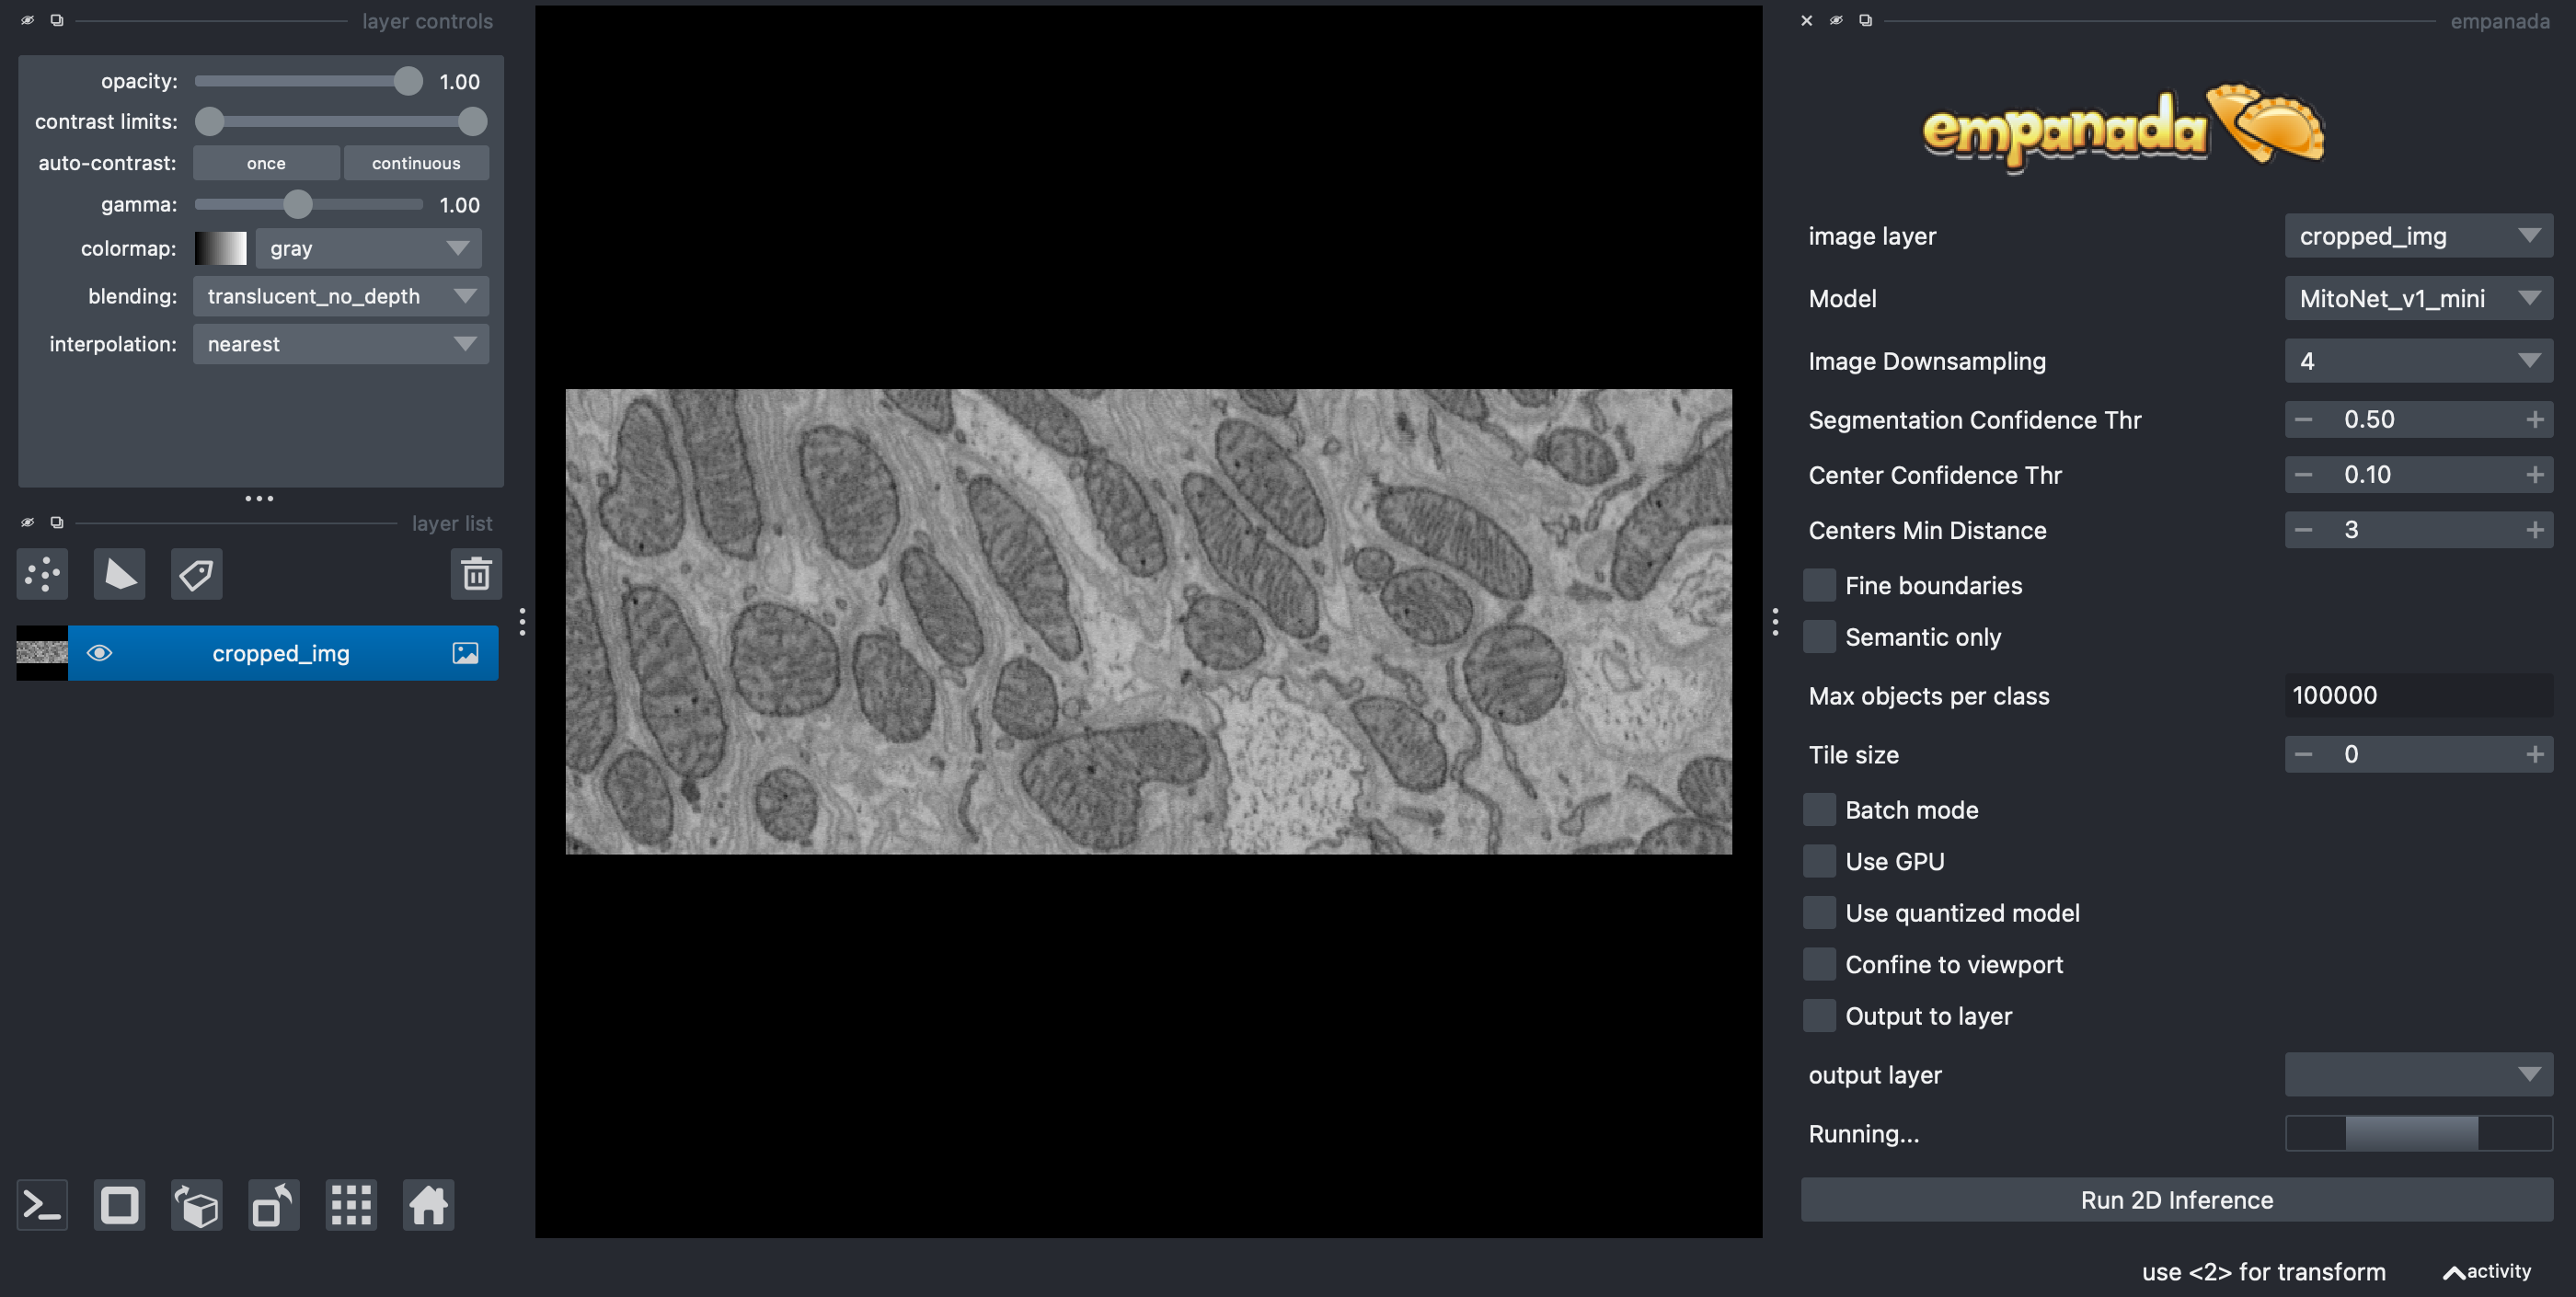Expand the Image Downsampling dropdown
This screenshot has height=1297, width=2576.
pyautogui.click(x=2418, y=361)
